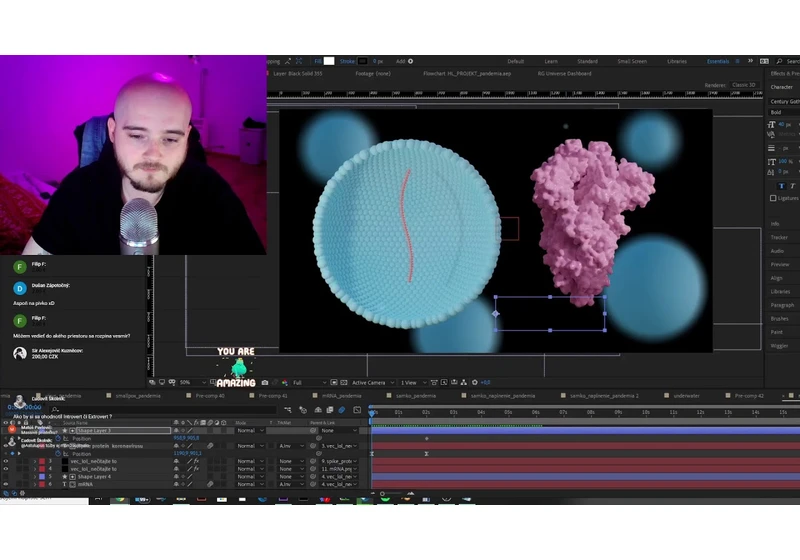Toggle the Transparency Grid icon
The image size is (800, 560).
(x=343, y=382)
